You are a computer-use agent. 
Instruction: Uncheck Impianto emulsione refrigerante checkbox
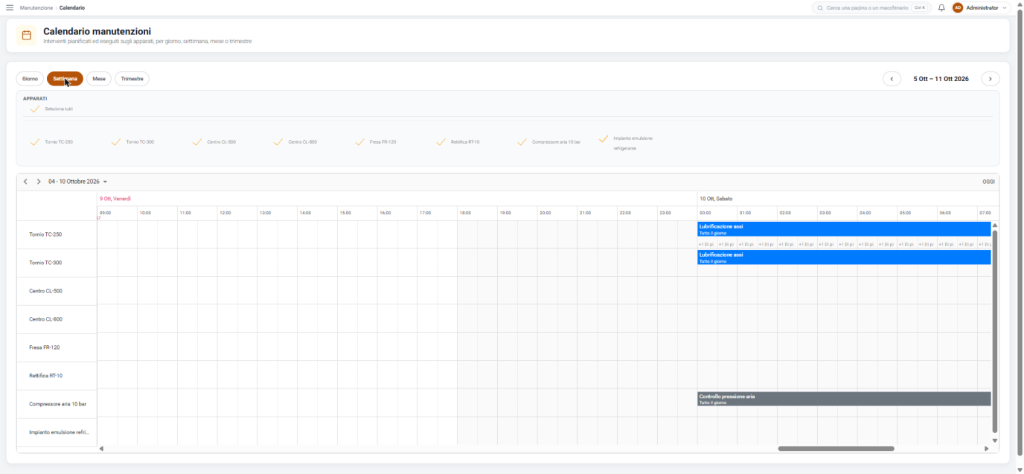pos(603,138)
